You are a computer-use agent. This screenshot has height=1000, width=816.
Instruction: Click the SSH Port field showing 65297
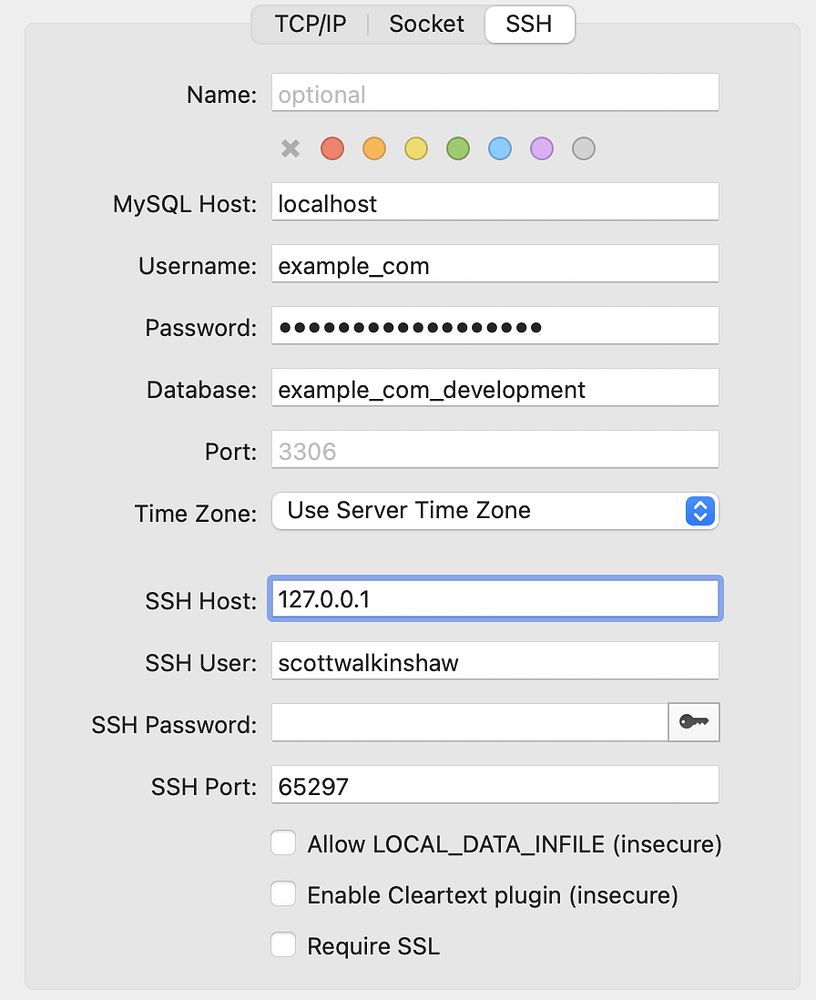(494, 785)
